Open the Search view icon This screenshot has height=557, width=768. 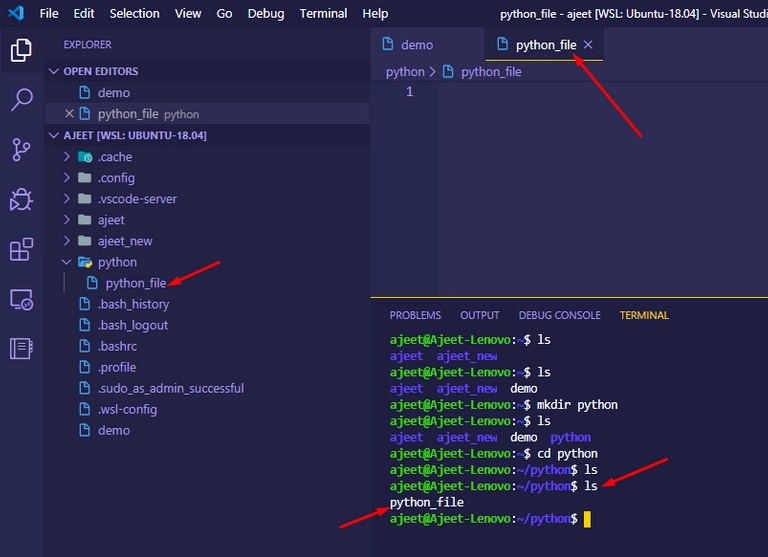click(x=21, y=99)
